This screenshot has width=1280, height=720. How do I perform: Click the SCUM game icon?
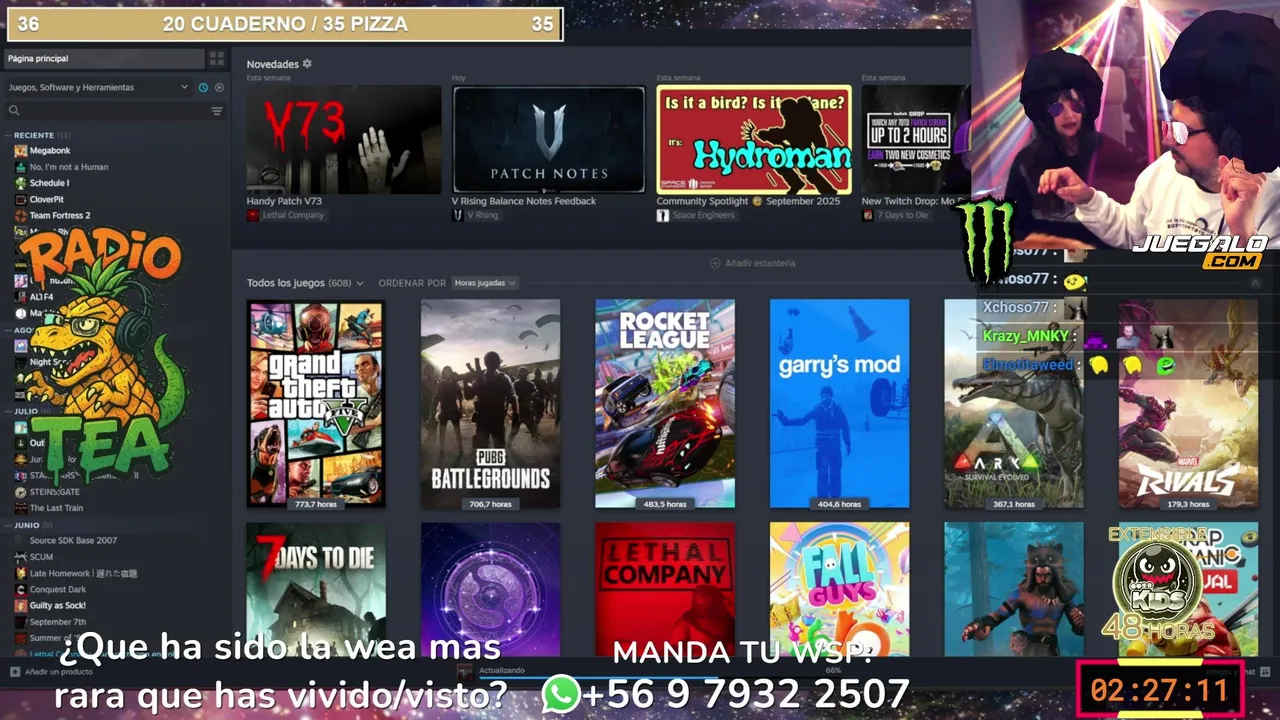click(x=20, y=557)
